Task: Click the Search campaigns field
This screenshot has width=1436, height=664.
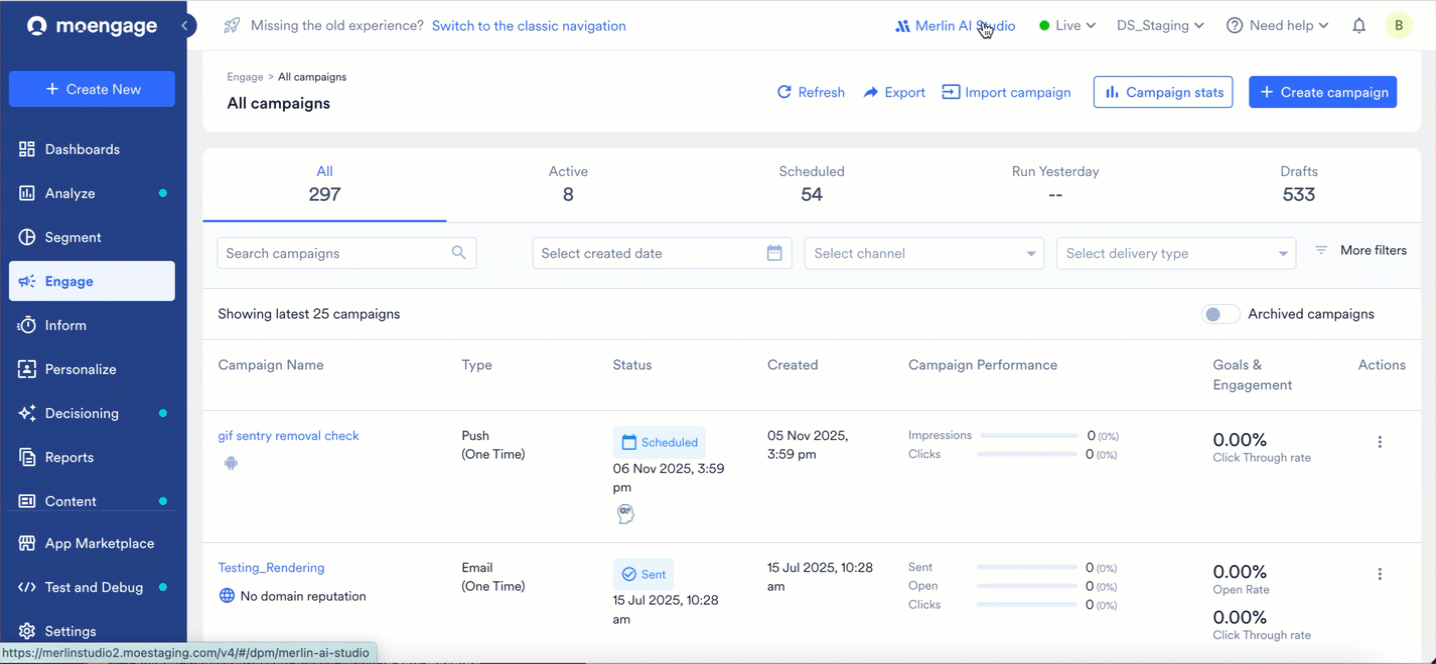Action: point(346,253)
